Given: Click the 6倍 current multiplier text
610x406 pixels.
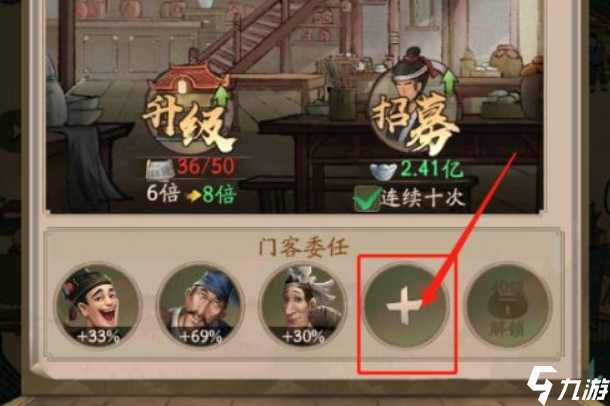Looking at the screenshot, I should 163,194.
